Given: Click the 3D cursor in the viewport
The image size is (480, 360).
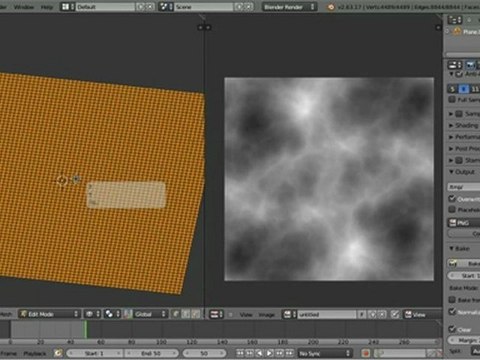Looking at the screenshot, I should [62, 181].
